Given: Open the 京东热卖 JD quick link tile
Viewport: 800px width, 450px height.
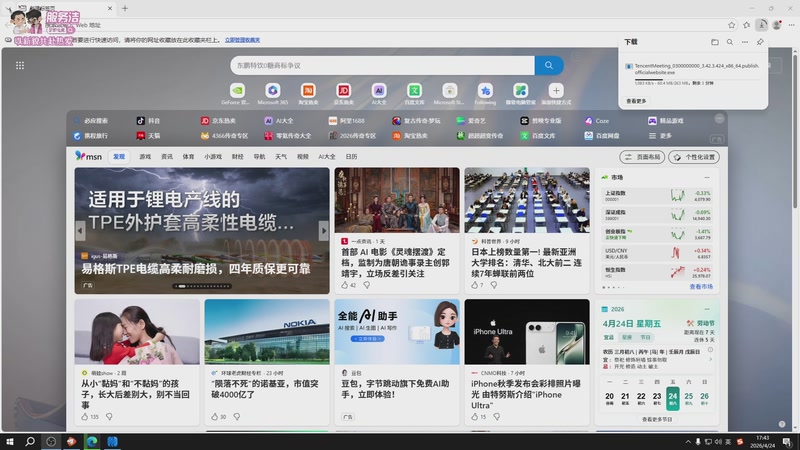Looking at the screenshot, I should [x=343, y=94].
